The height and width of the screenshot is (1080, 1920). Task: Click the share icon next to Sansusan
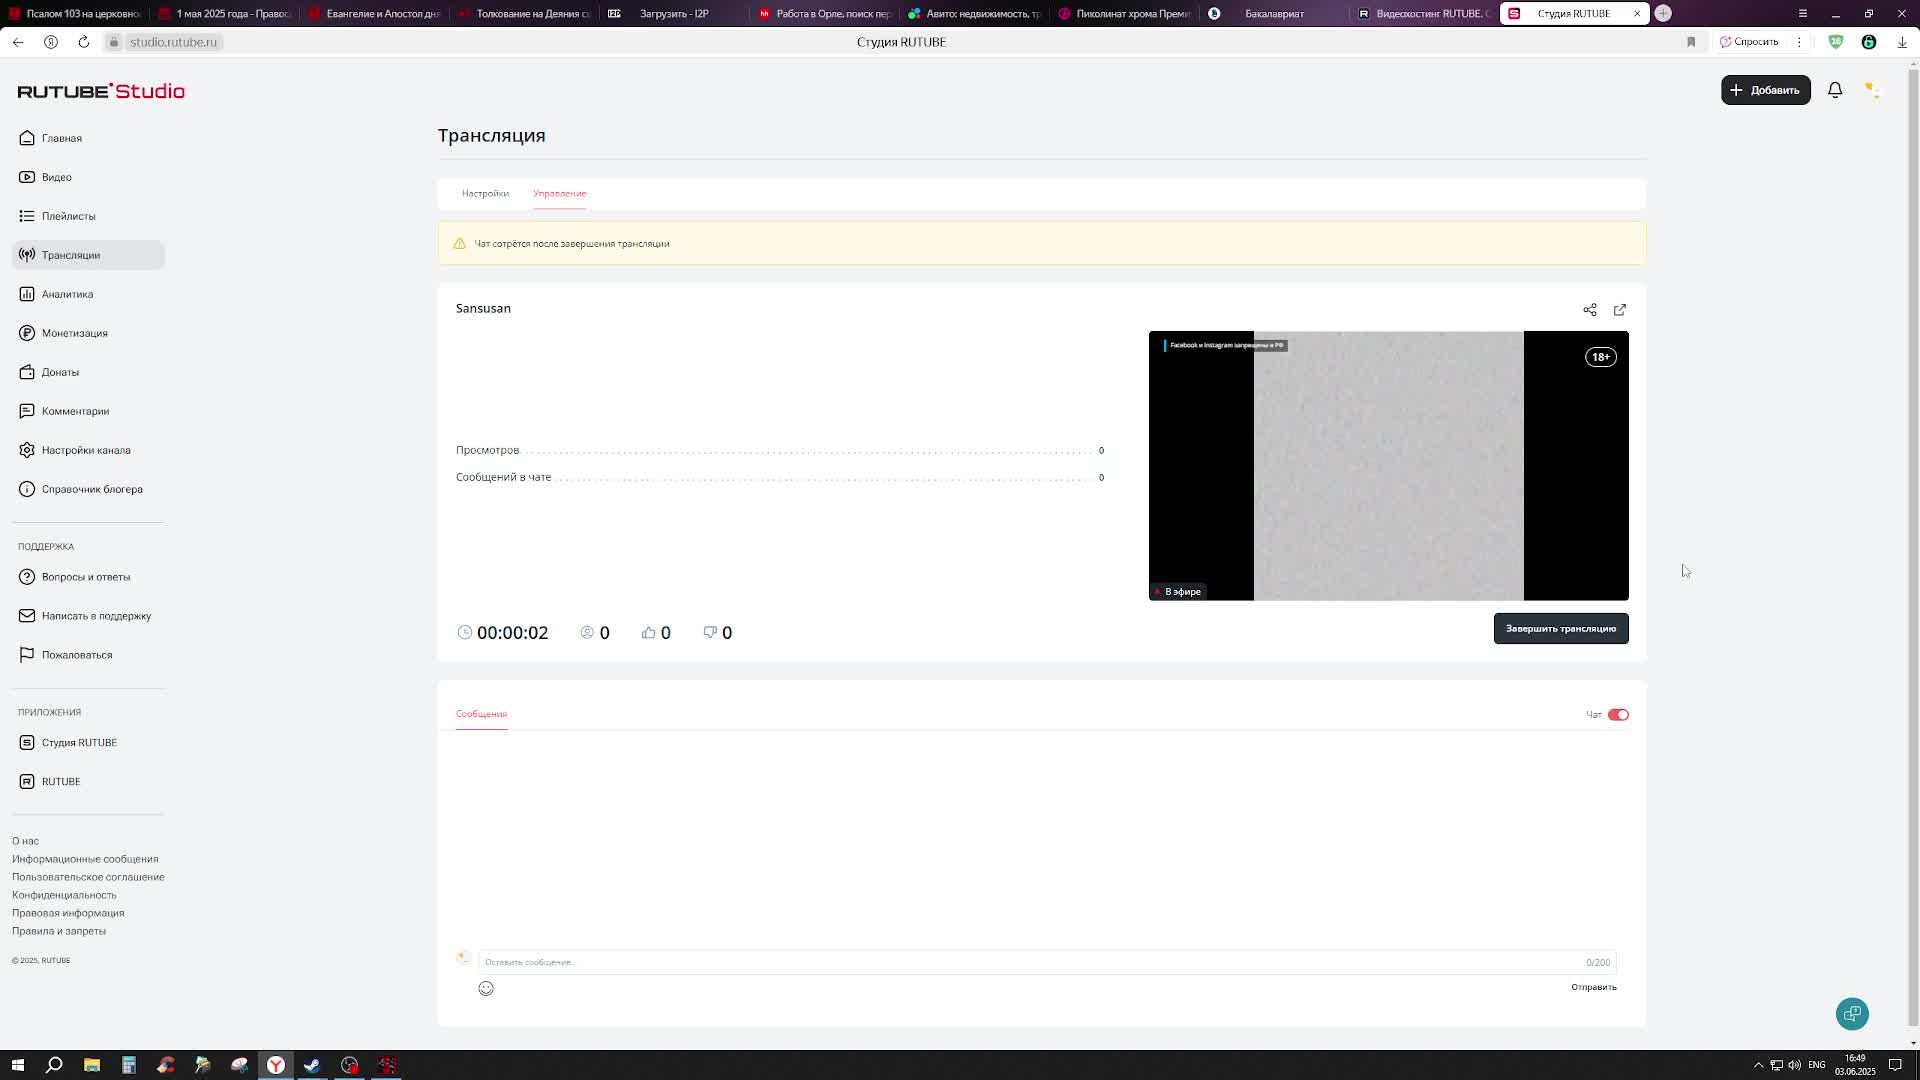[1590, 310]
